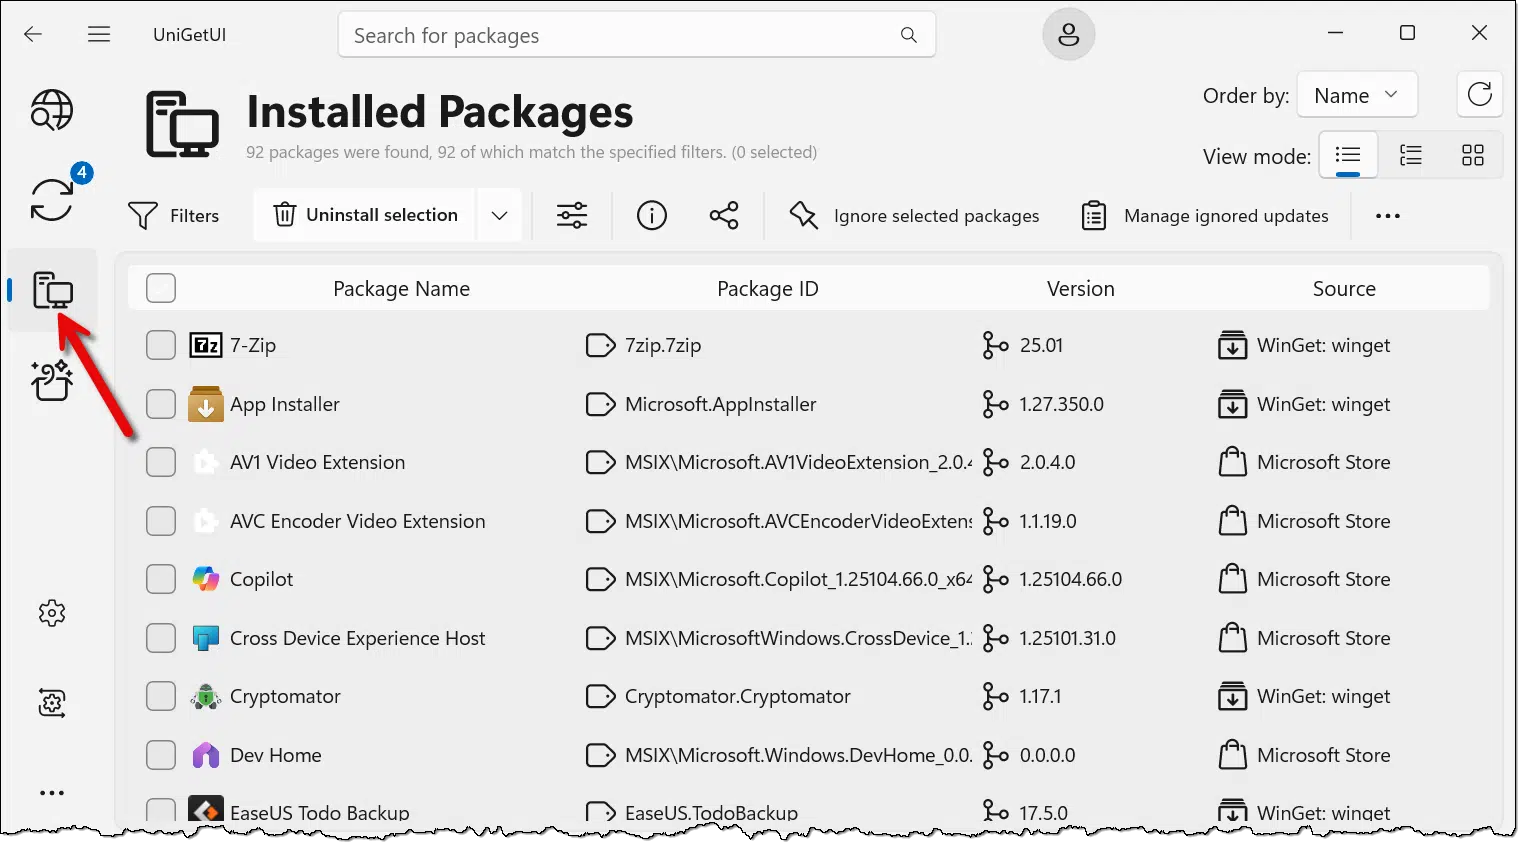The width and height of the screenshot is (1521, 847).
Task: Open Package Bundles sidebar icon
Action: click(52, 381)
